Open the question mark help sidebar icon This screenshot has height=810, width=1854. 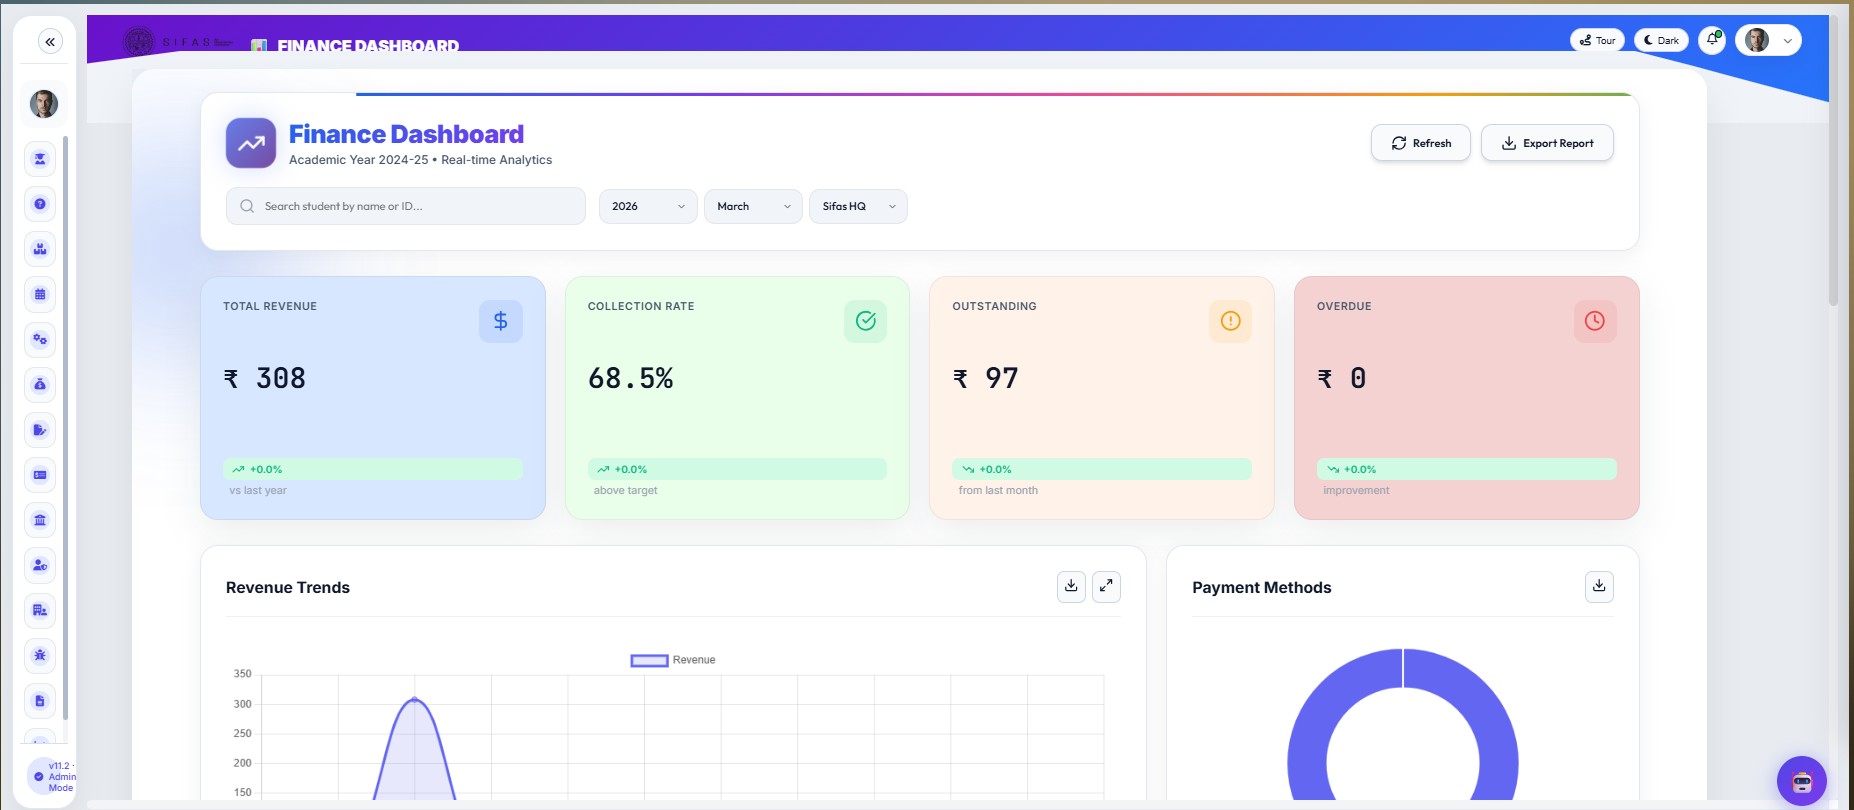pos(40,204)
